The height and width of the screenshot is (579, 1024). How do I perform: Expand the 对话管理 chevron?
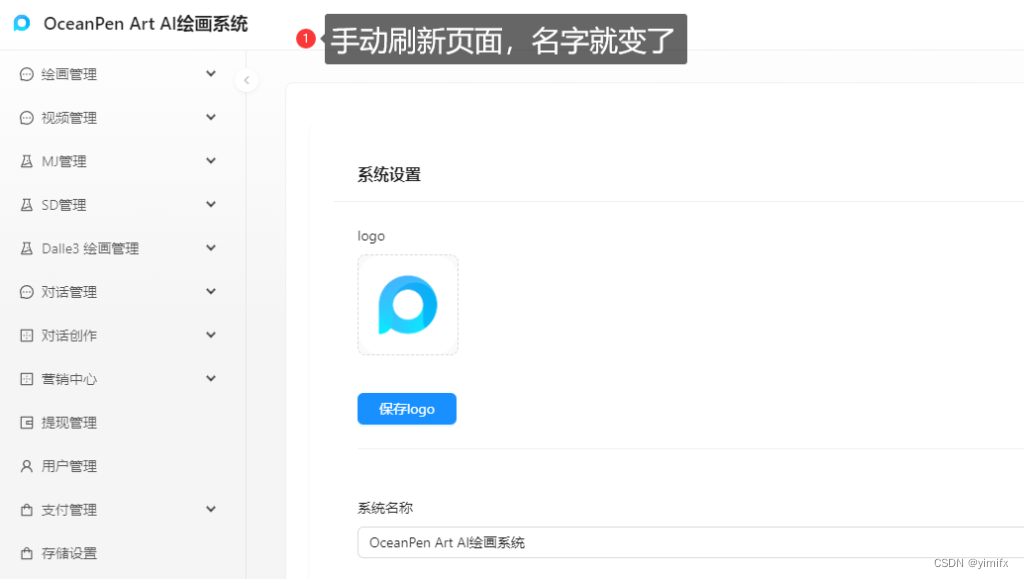point(210,292)
